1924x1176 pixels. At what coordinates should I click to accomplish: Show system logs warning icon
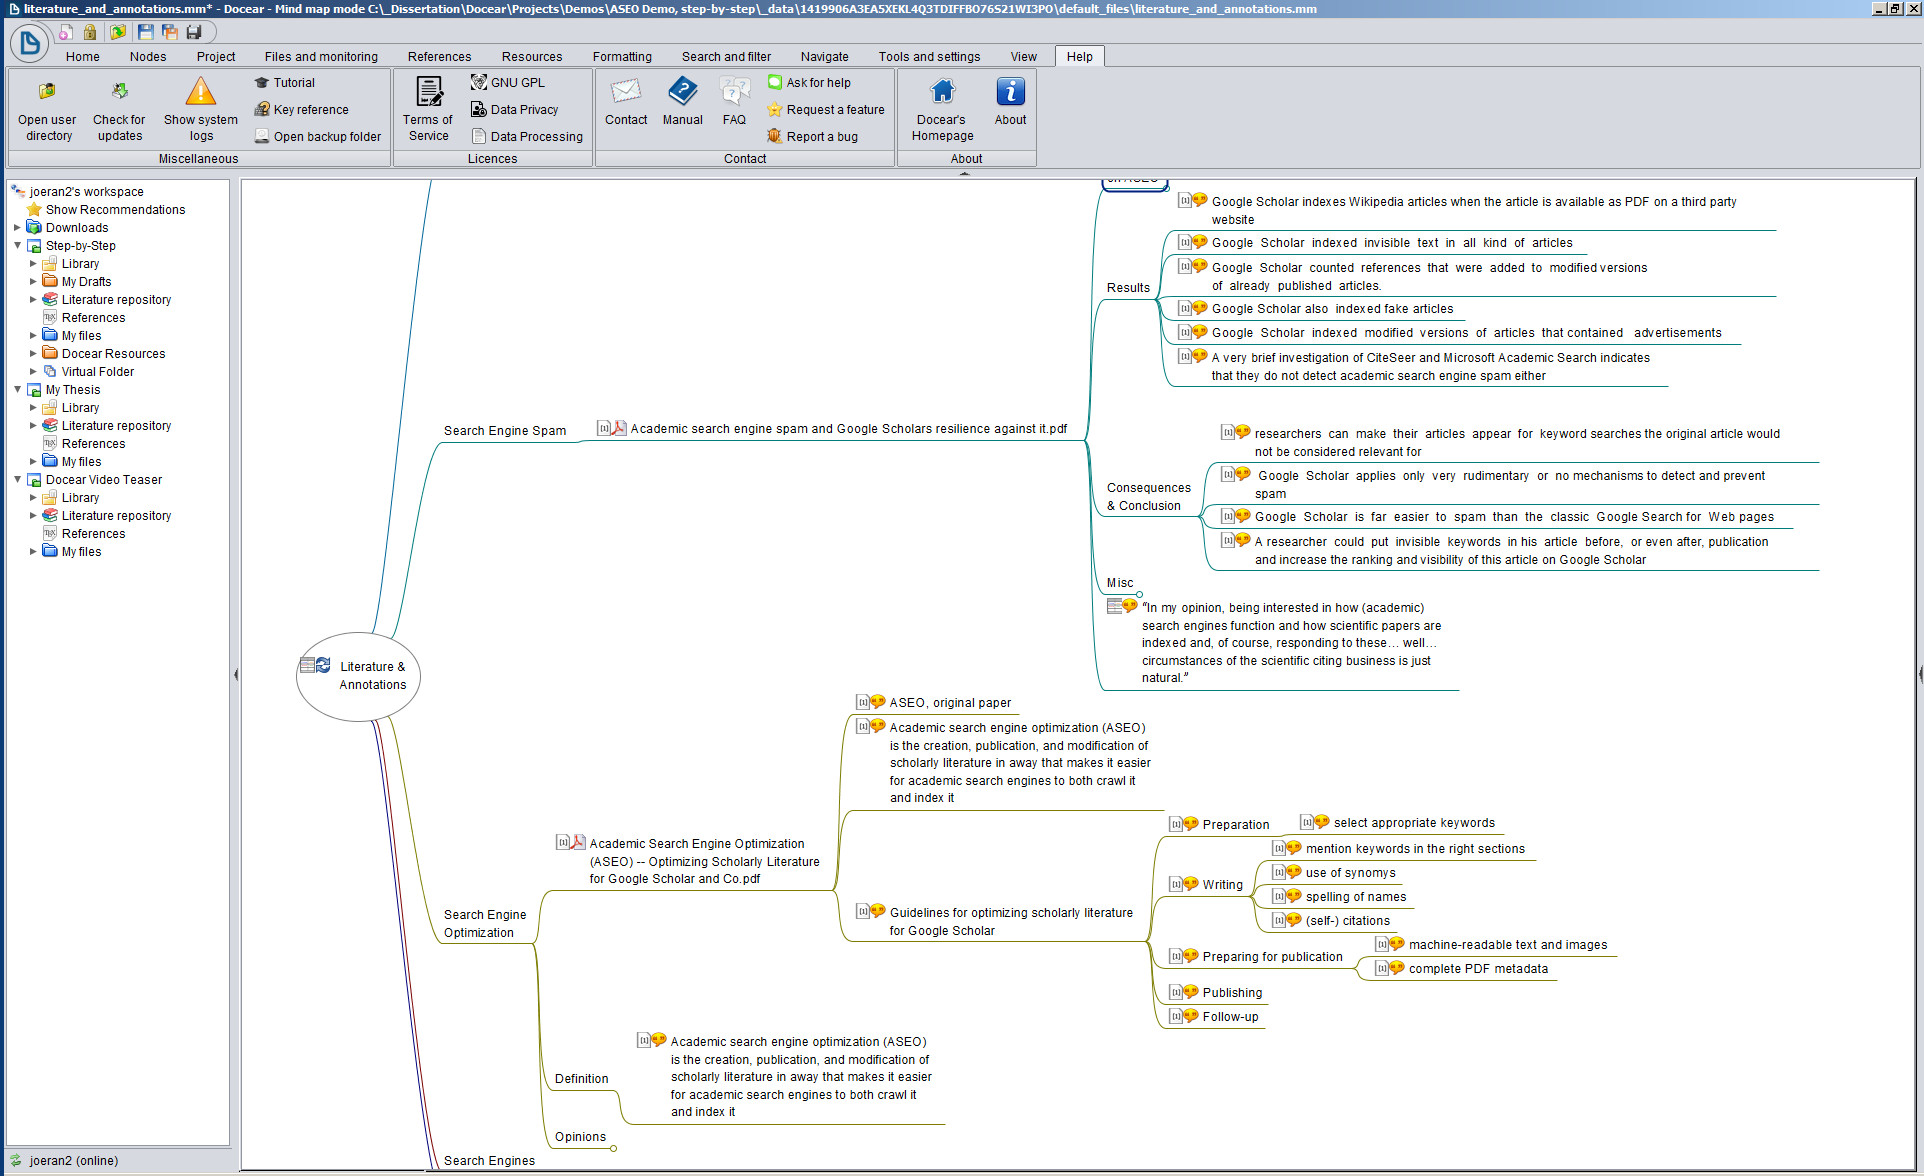tap(201, 93)
